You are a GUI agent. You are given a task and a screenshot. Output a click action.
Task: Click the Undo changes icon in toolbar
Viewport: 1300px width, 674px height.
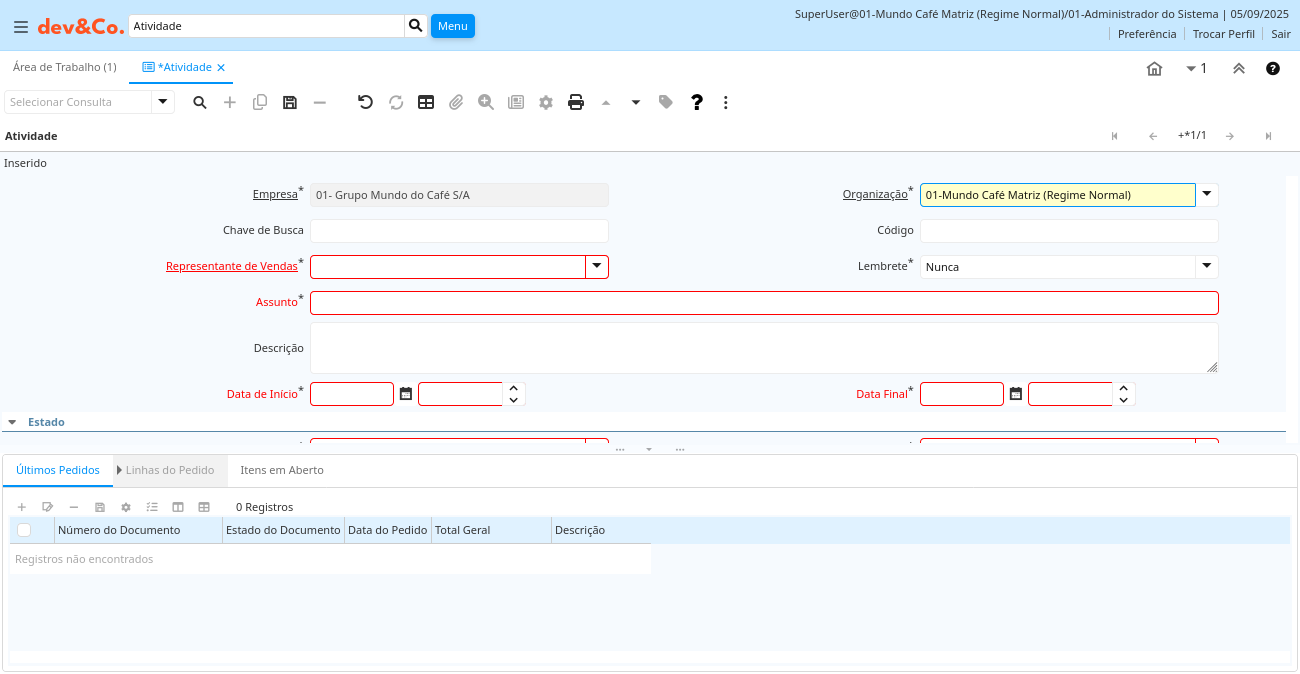[x=365, y=102]
